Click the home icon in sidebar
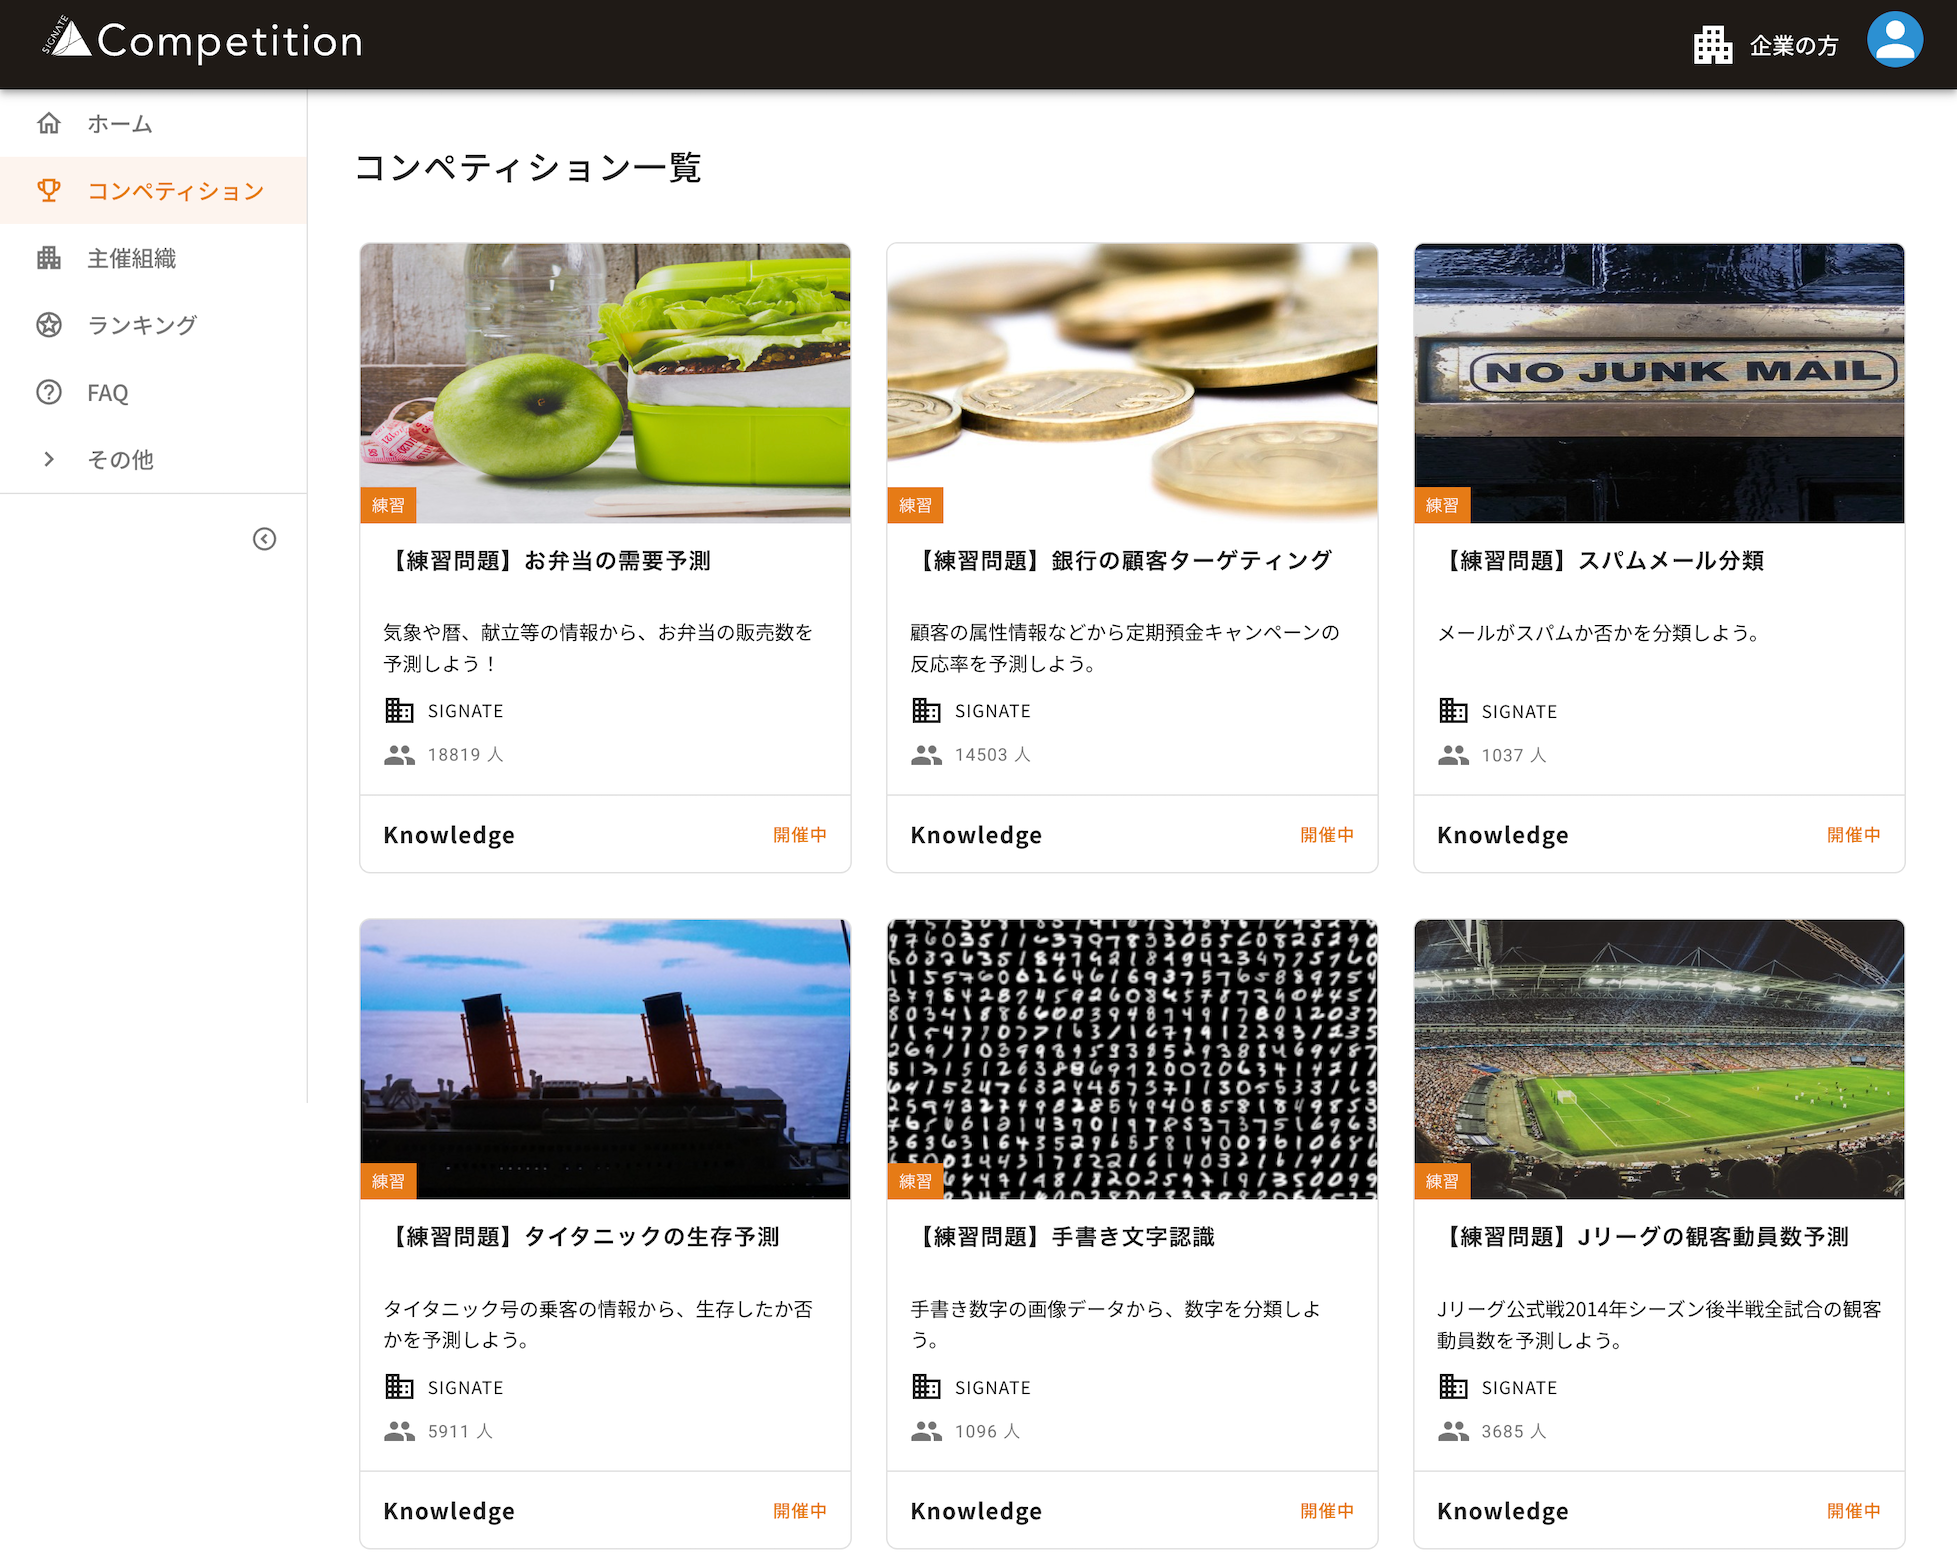The height and width of the screenshot is (1567, 1957). tap(49, 124)
